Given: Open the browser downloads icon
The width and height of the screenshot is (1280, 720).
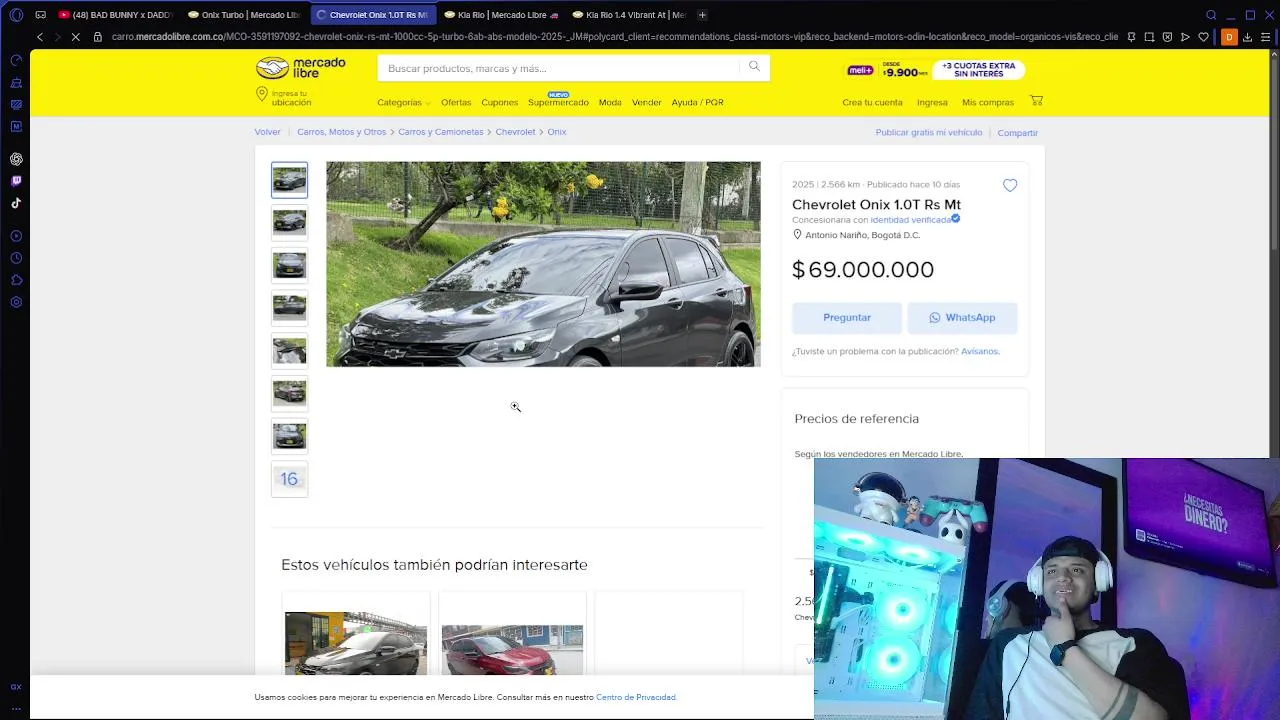Looking at the screenshot, I should click(x=1247, y=37).
